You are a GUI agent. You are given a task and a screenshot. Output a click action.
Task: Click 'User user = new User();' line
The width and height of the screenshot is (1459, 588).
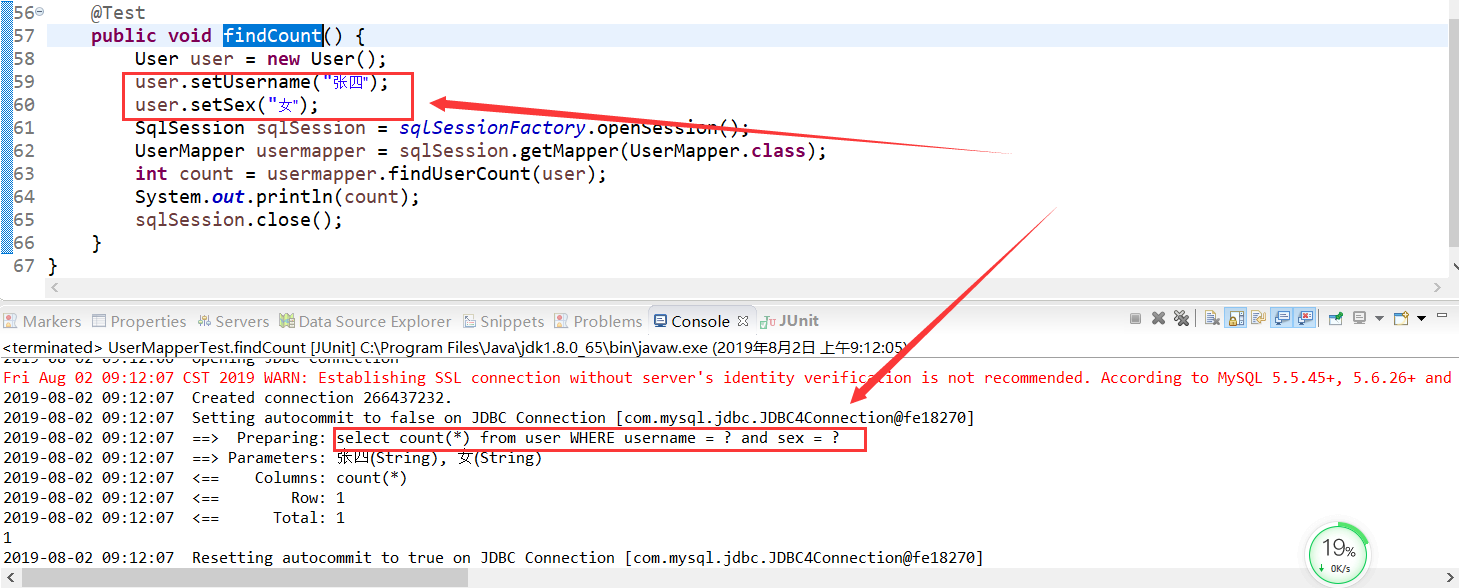261,59
